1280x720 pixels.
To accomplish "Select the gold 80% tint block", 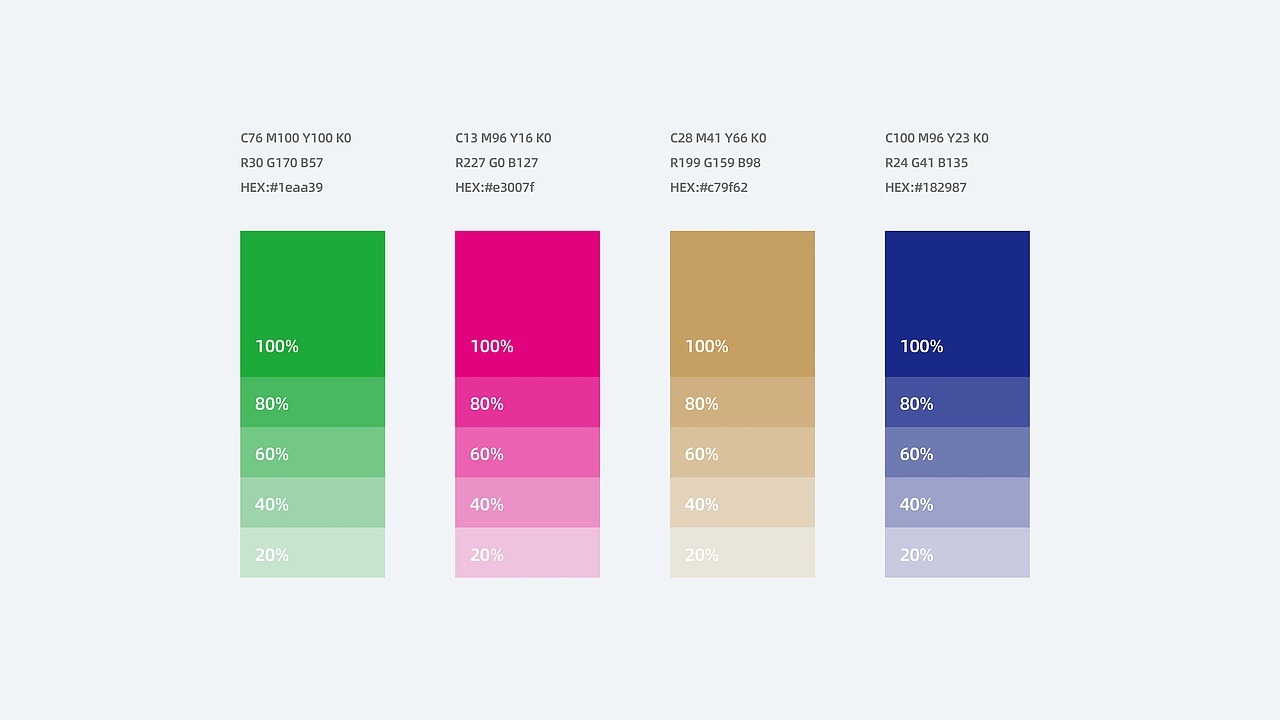I will tap(742, 402).
